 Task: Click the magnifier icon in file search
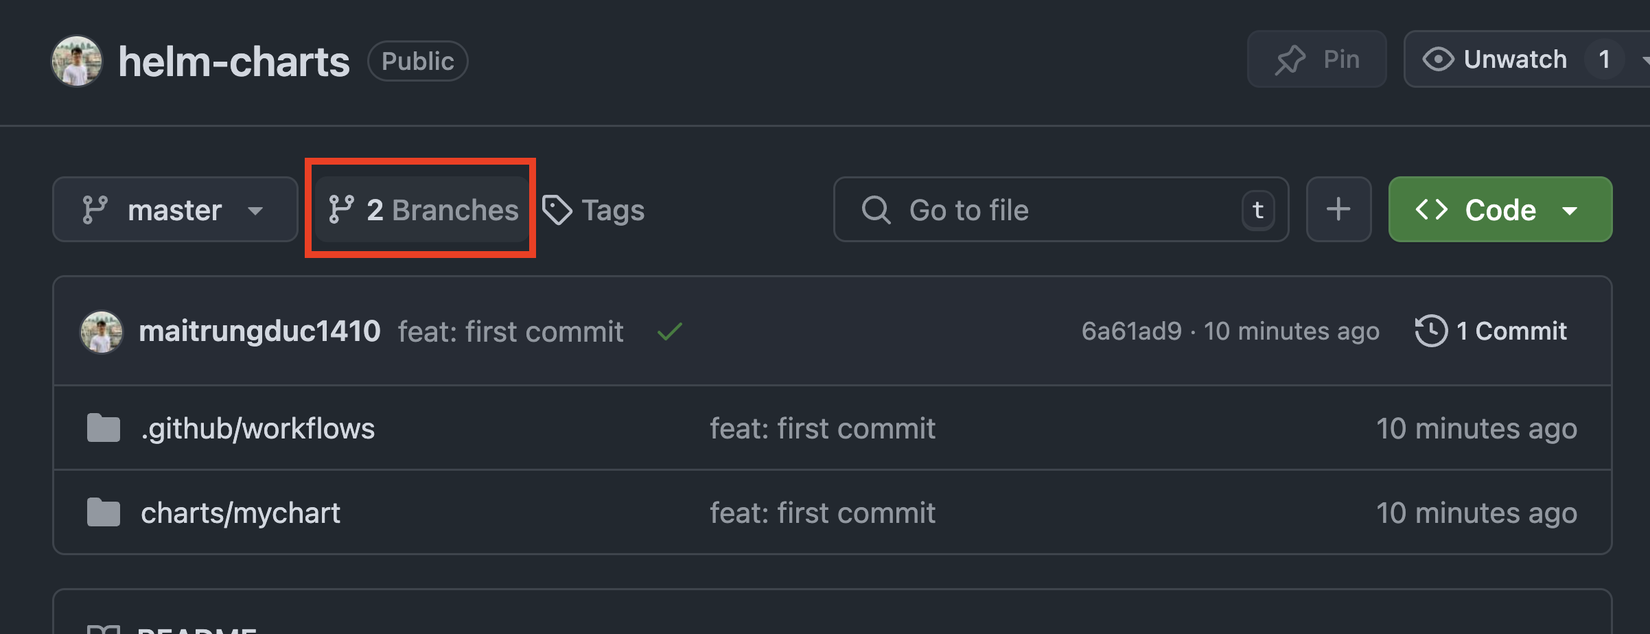click(876, 210)
